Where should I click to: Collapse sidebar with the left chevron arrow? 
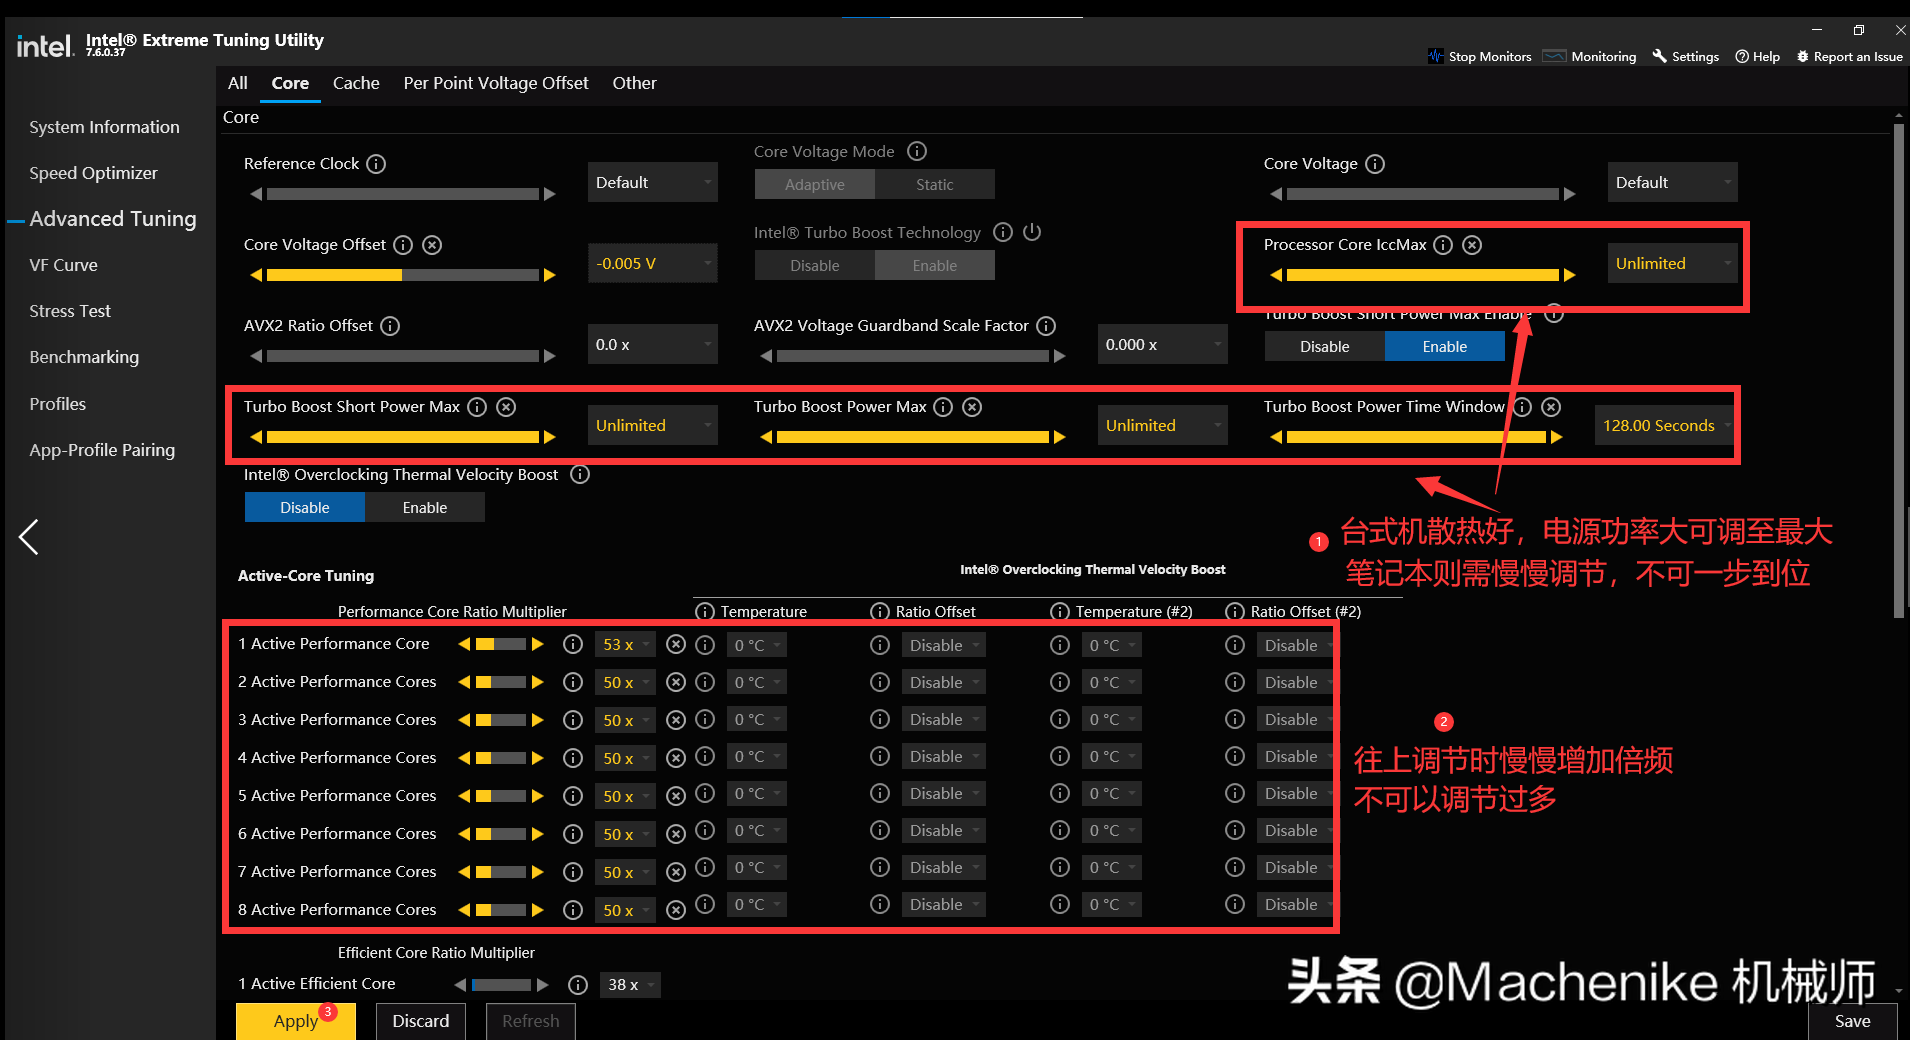pyautogui.click(x=29, y=537)
